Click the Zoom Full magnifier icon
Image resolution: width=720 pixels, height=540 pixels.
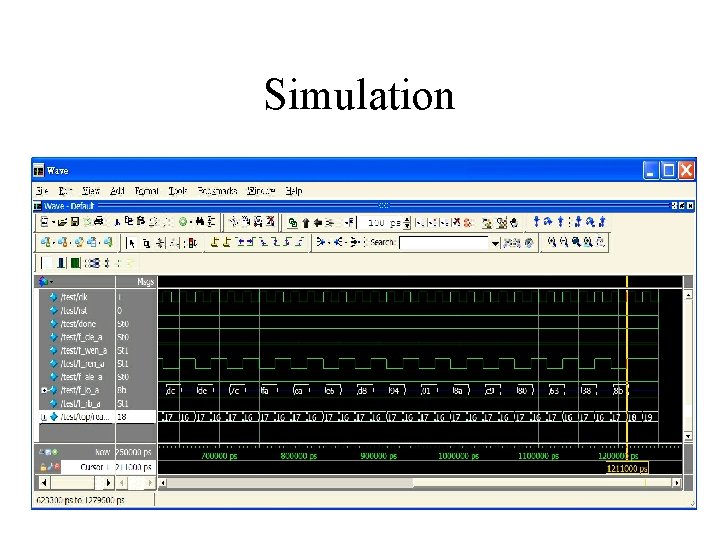pyautogui.click(x=576, y=242)
